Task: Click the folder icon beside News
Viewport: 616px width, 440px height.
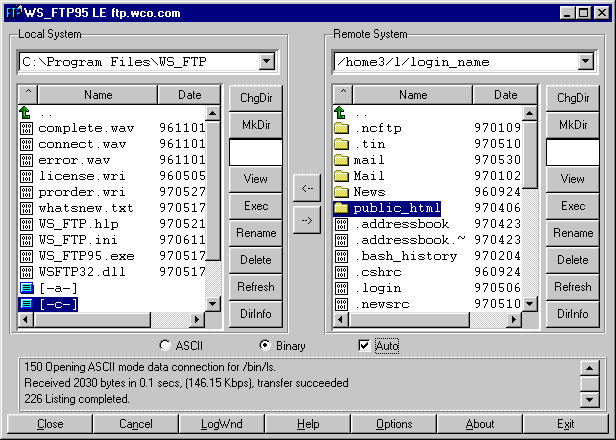Action: coord(341,192)
